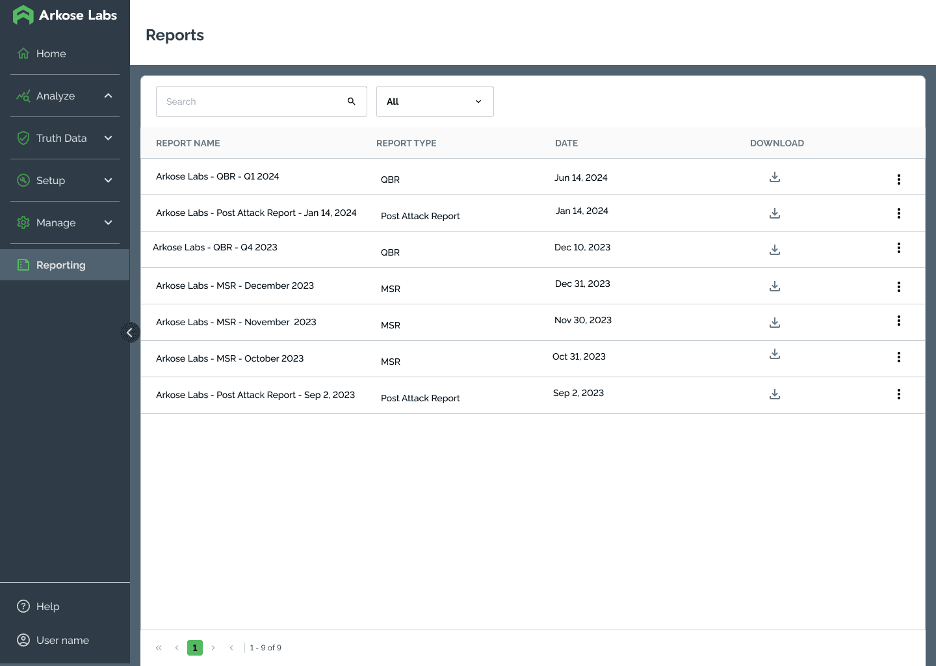Viewport: 936px width, 666px height.
Task: Open more options for QBR Q4 2023 row
Action: pos(898,248)
